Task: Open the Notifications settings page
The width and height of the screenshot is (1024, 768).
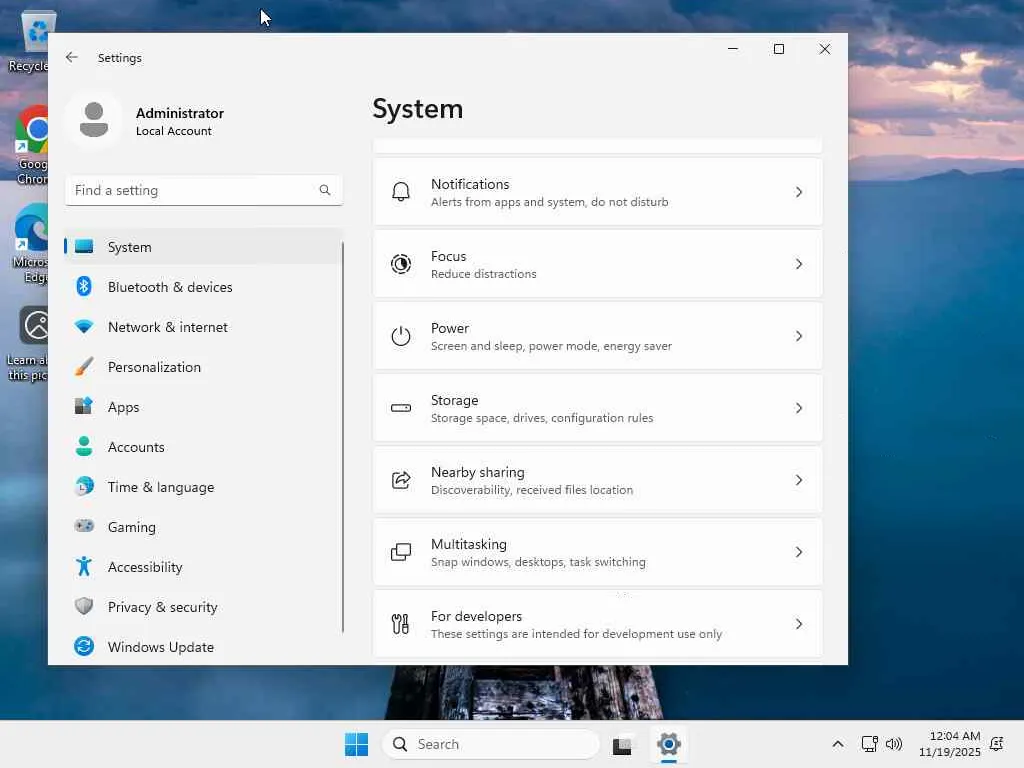Action: point(598,192)
